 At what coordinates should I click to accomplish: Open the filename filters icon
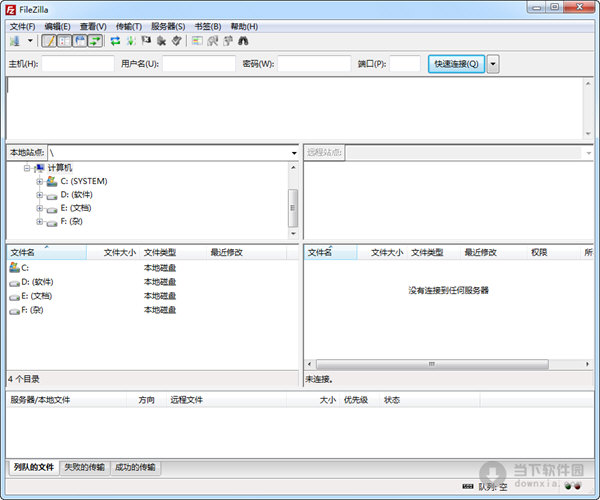point(197,41)
